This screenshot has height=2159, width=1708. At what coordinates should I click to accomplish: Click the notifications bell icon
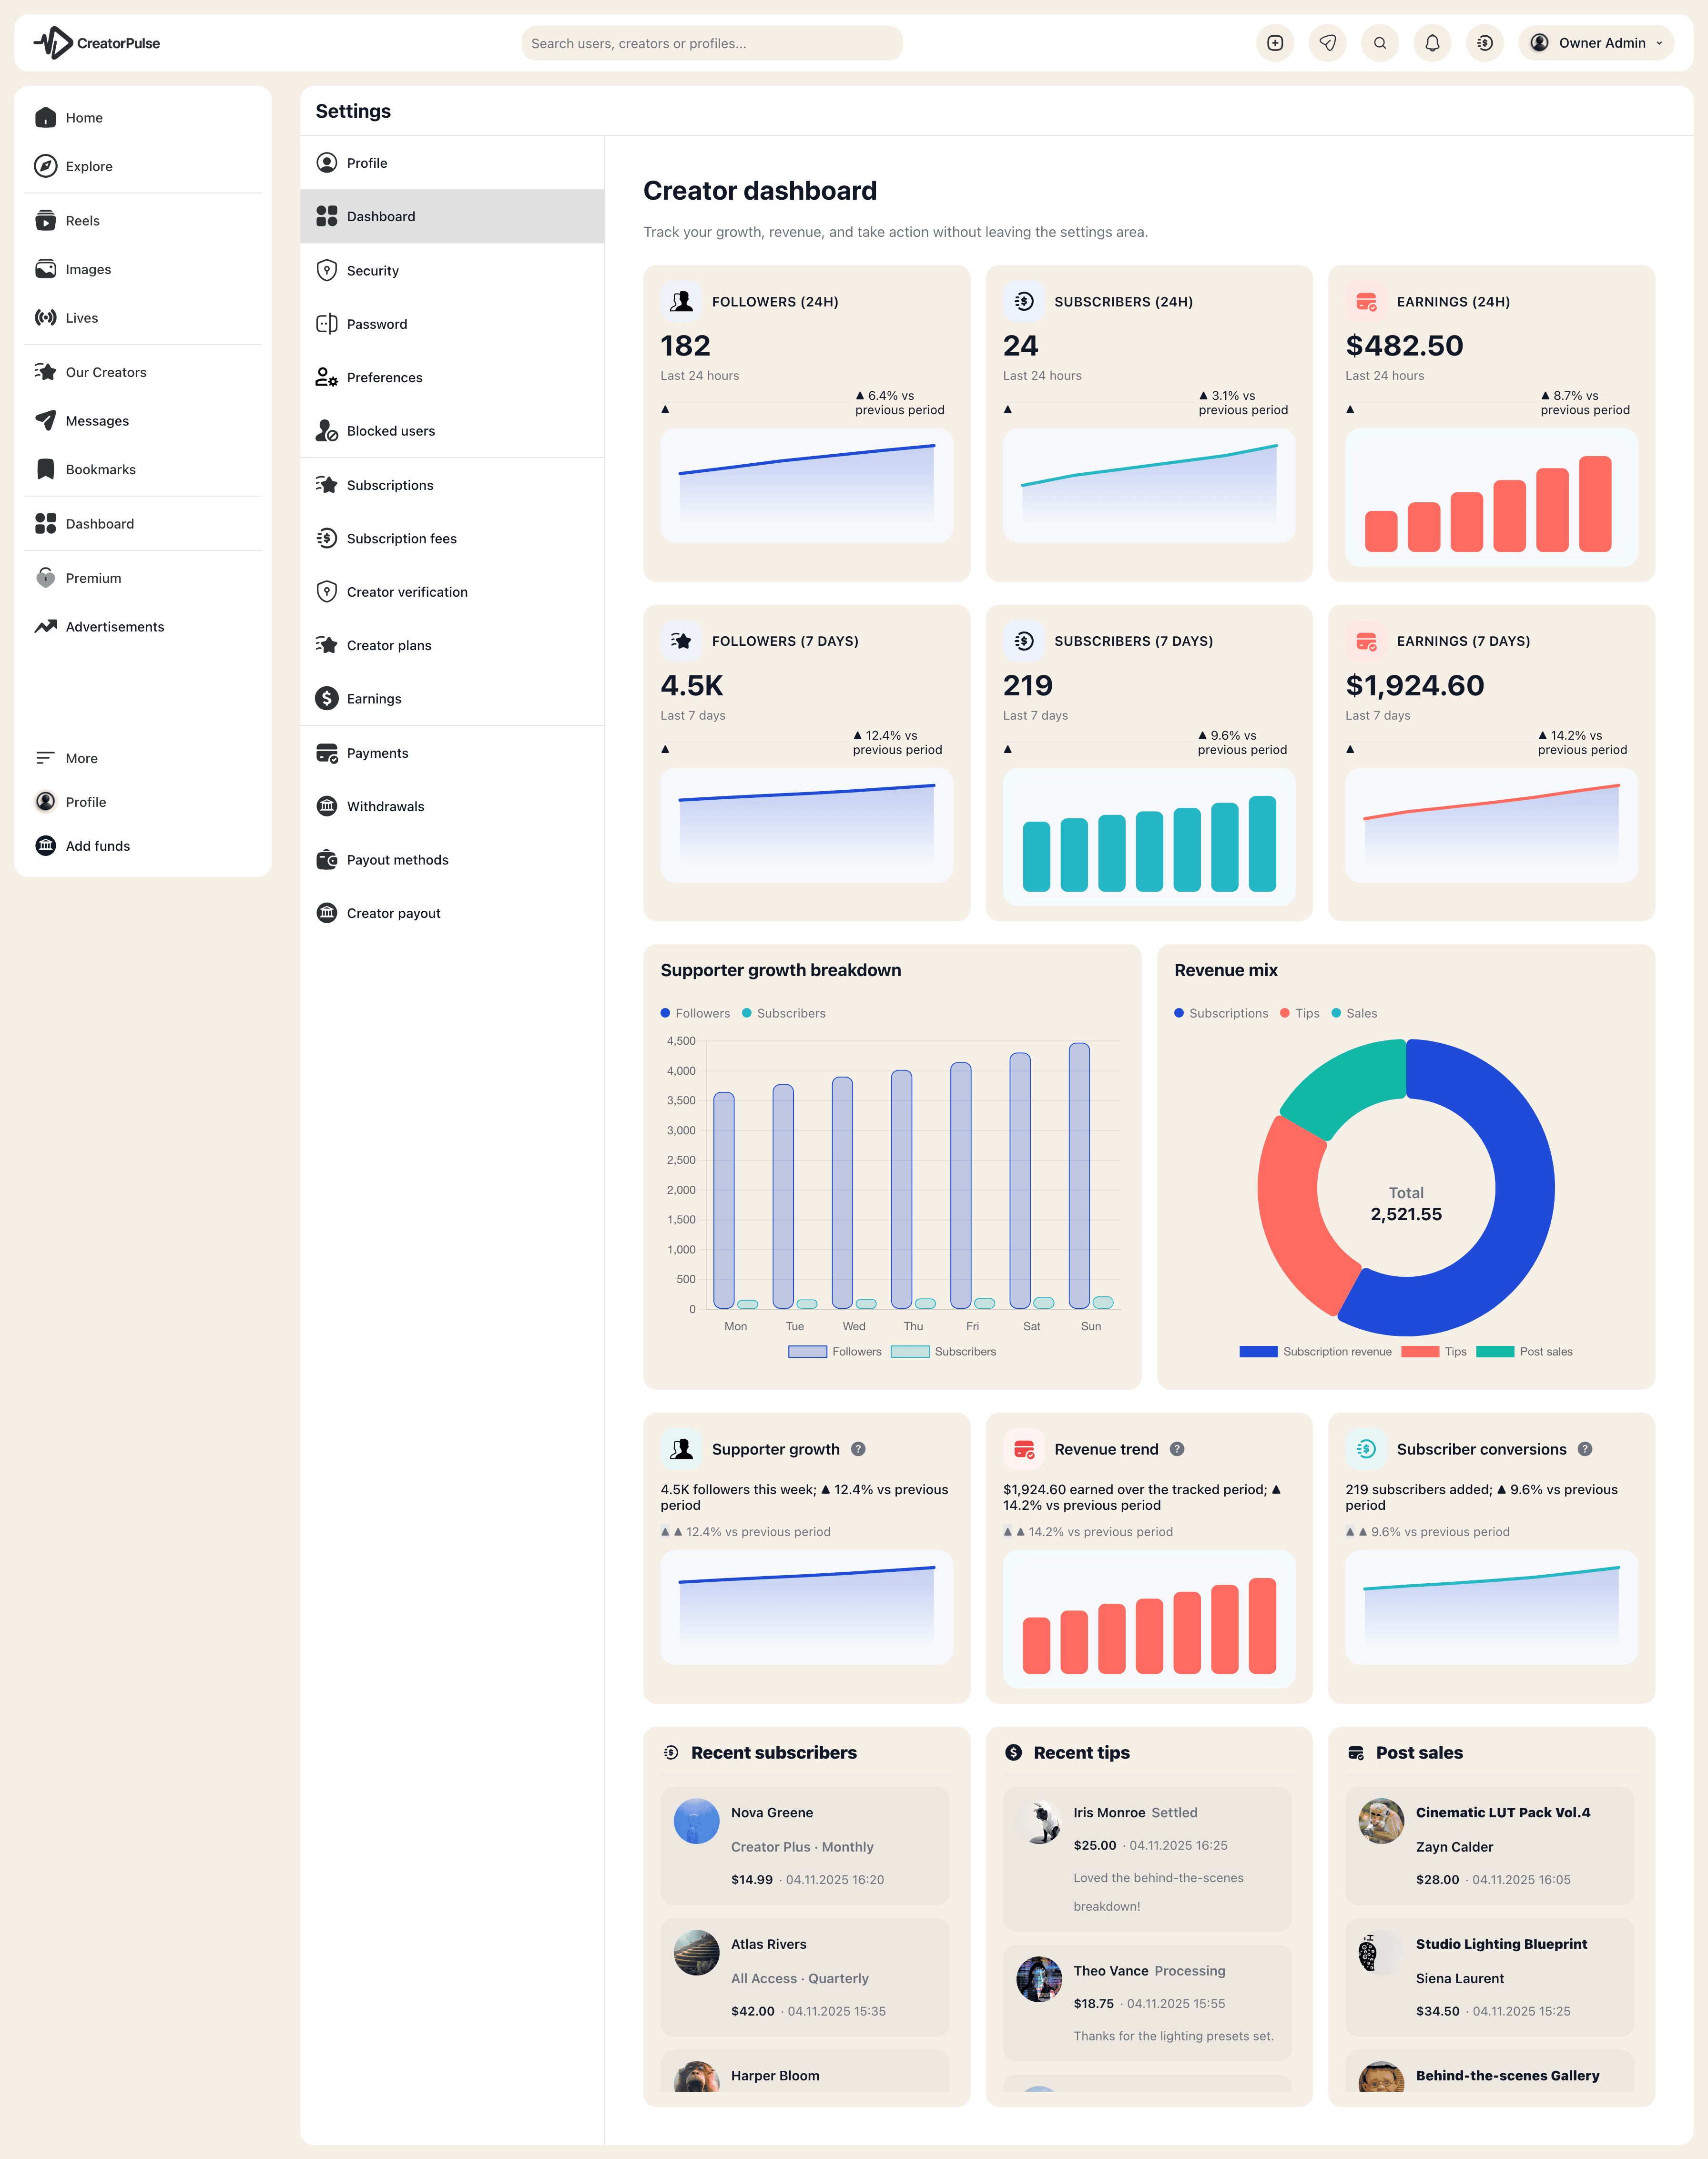click(x=1432, y=43)
